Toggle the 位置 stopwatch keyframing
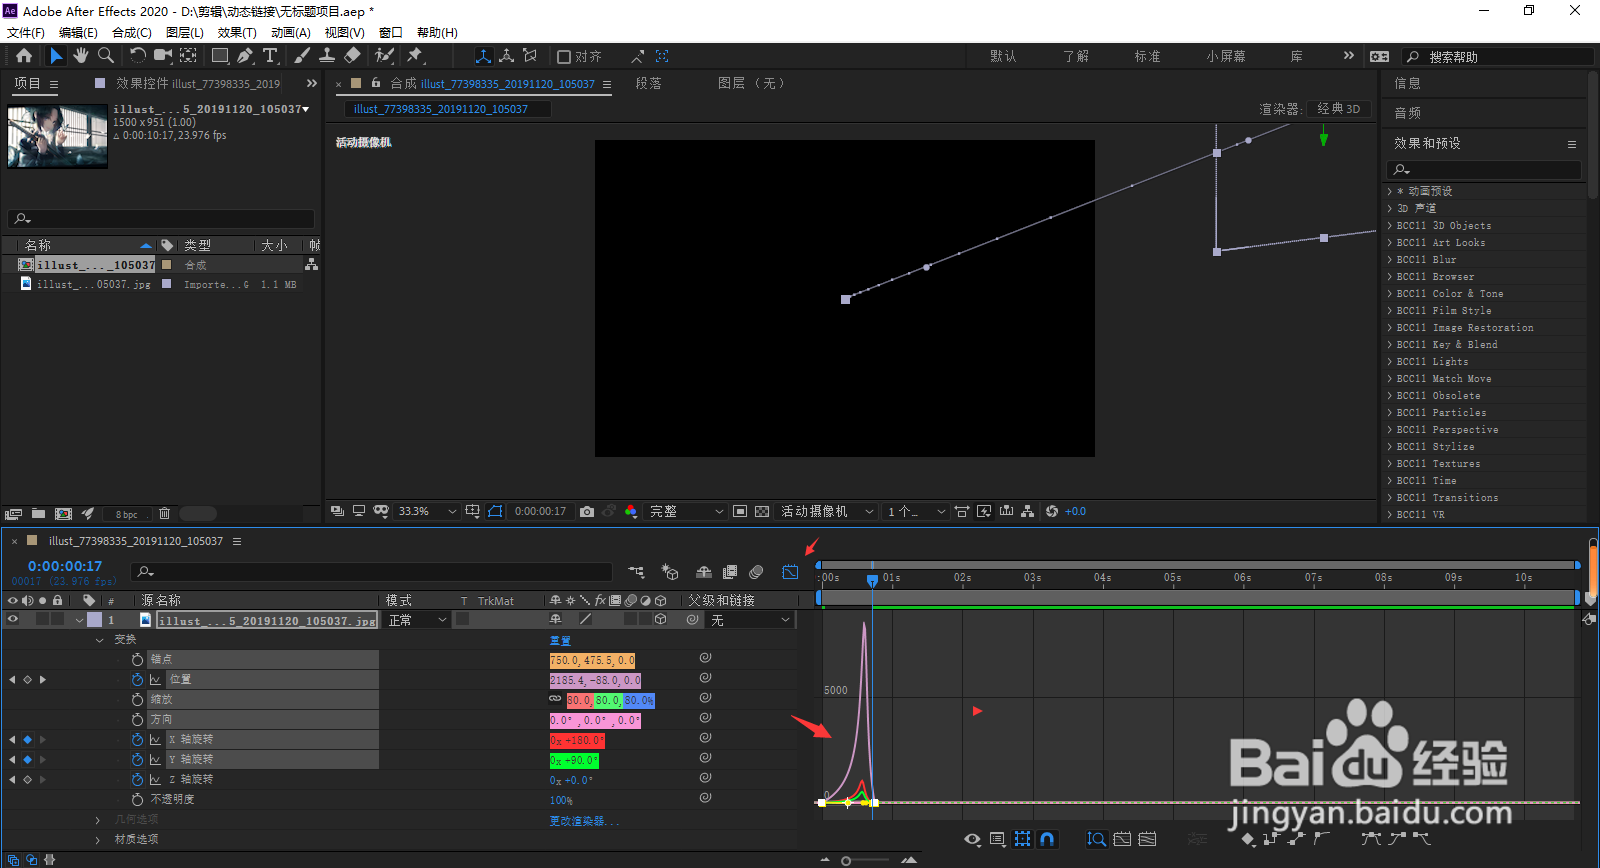 [137, 680]
